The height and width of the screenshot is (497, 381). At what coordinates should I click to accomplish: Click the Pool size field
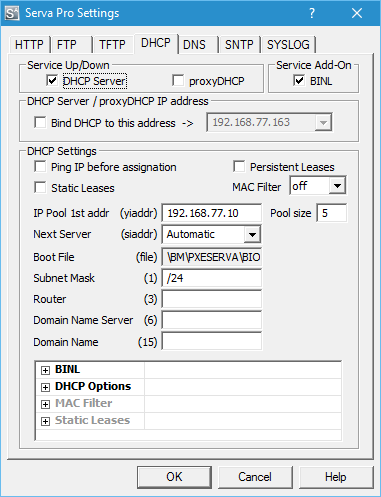(332, 213)
